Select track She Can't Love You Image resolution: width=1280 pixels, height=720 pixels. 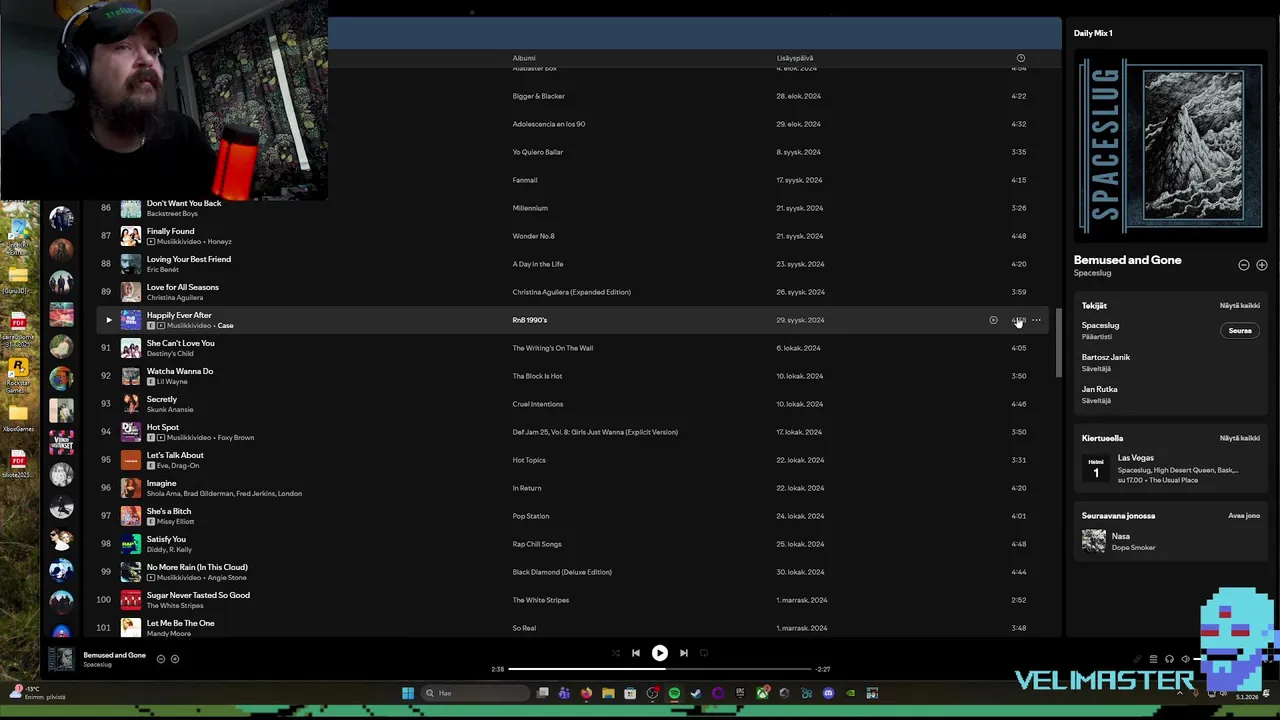click(x=180, y=343)
